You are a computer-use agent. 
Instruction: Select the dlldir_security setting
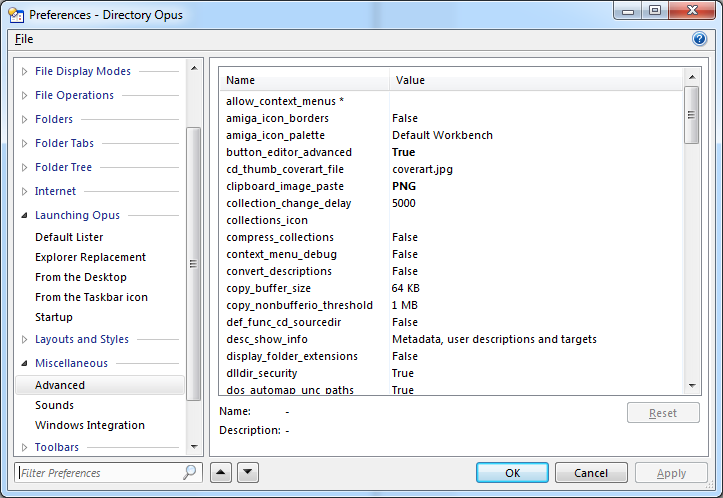tap(451, 374)
